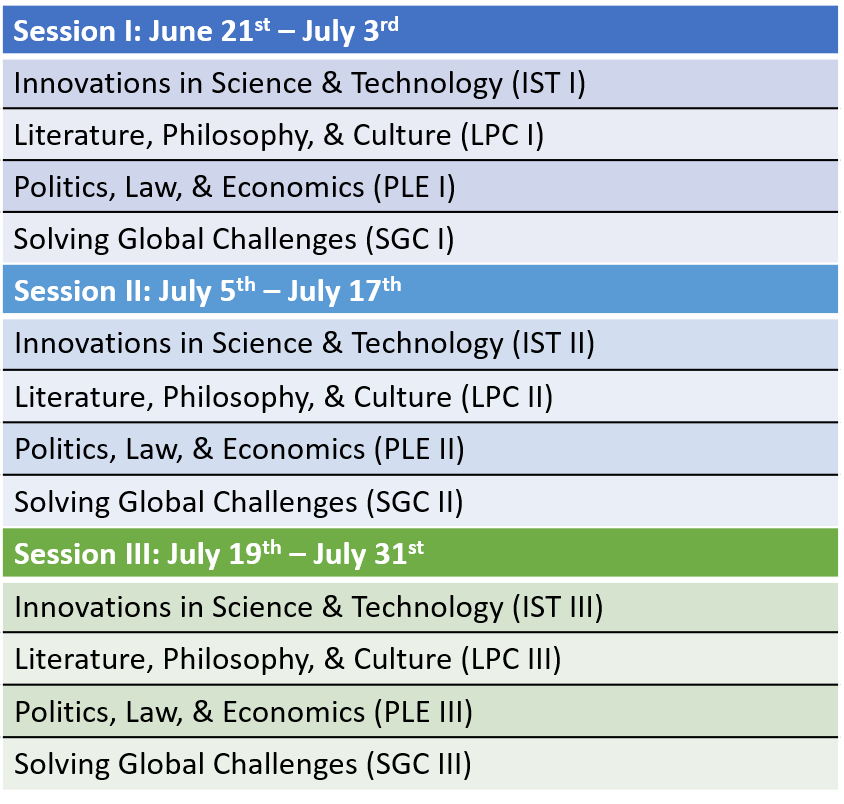Screen dimensions: 844x804
Task: Select Solving Global Challenges (SGC III)
Action: [243, 765]
